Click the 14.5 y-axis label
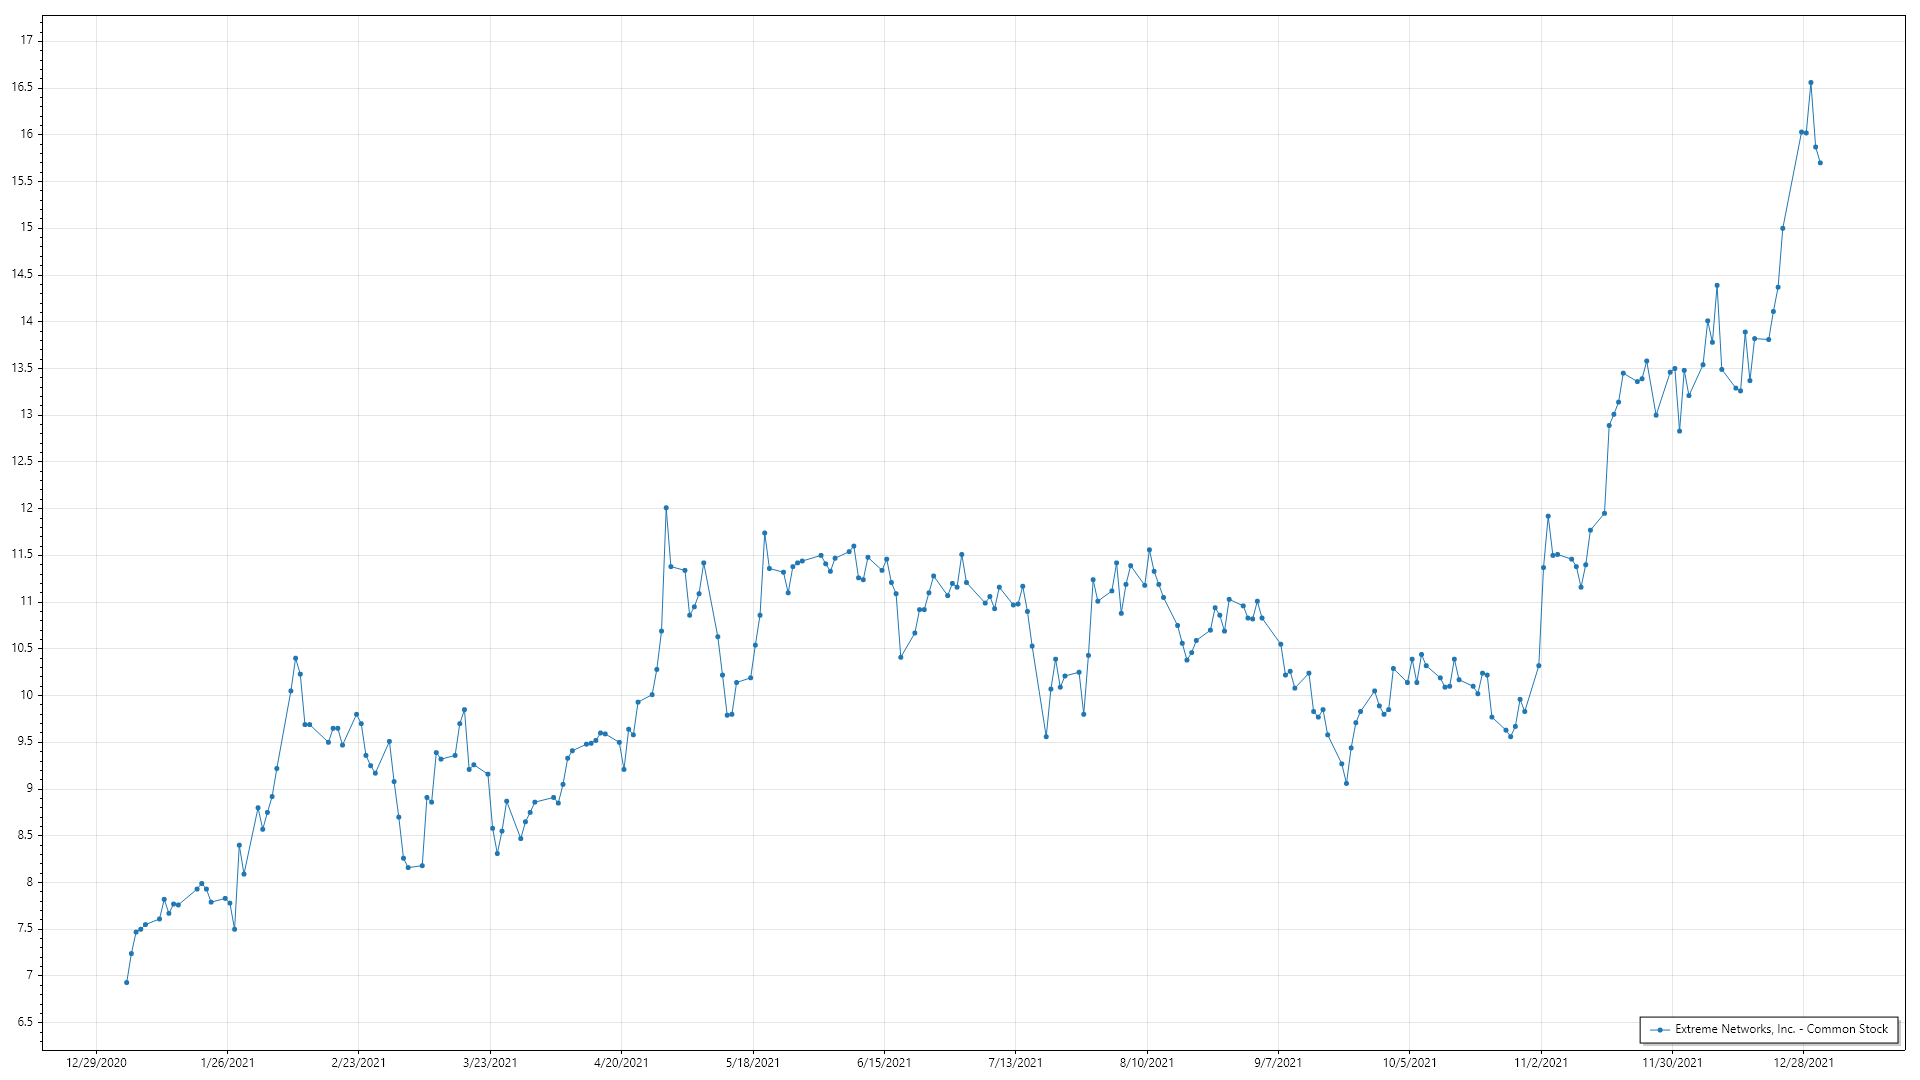Viewport: 1920px width, 1080px height. tap(22, 274)
